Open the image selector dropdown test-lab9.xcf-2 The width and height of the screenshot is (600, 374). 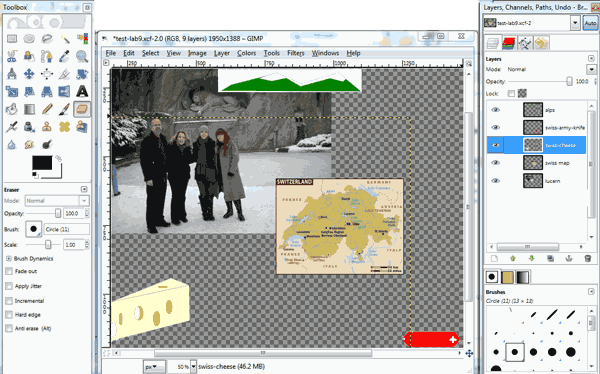pyautogui.click(x=575, y=23)
